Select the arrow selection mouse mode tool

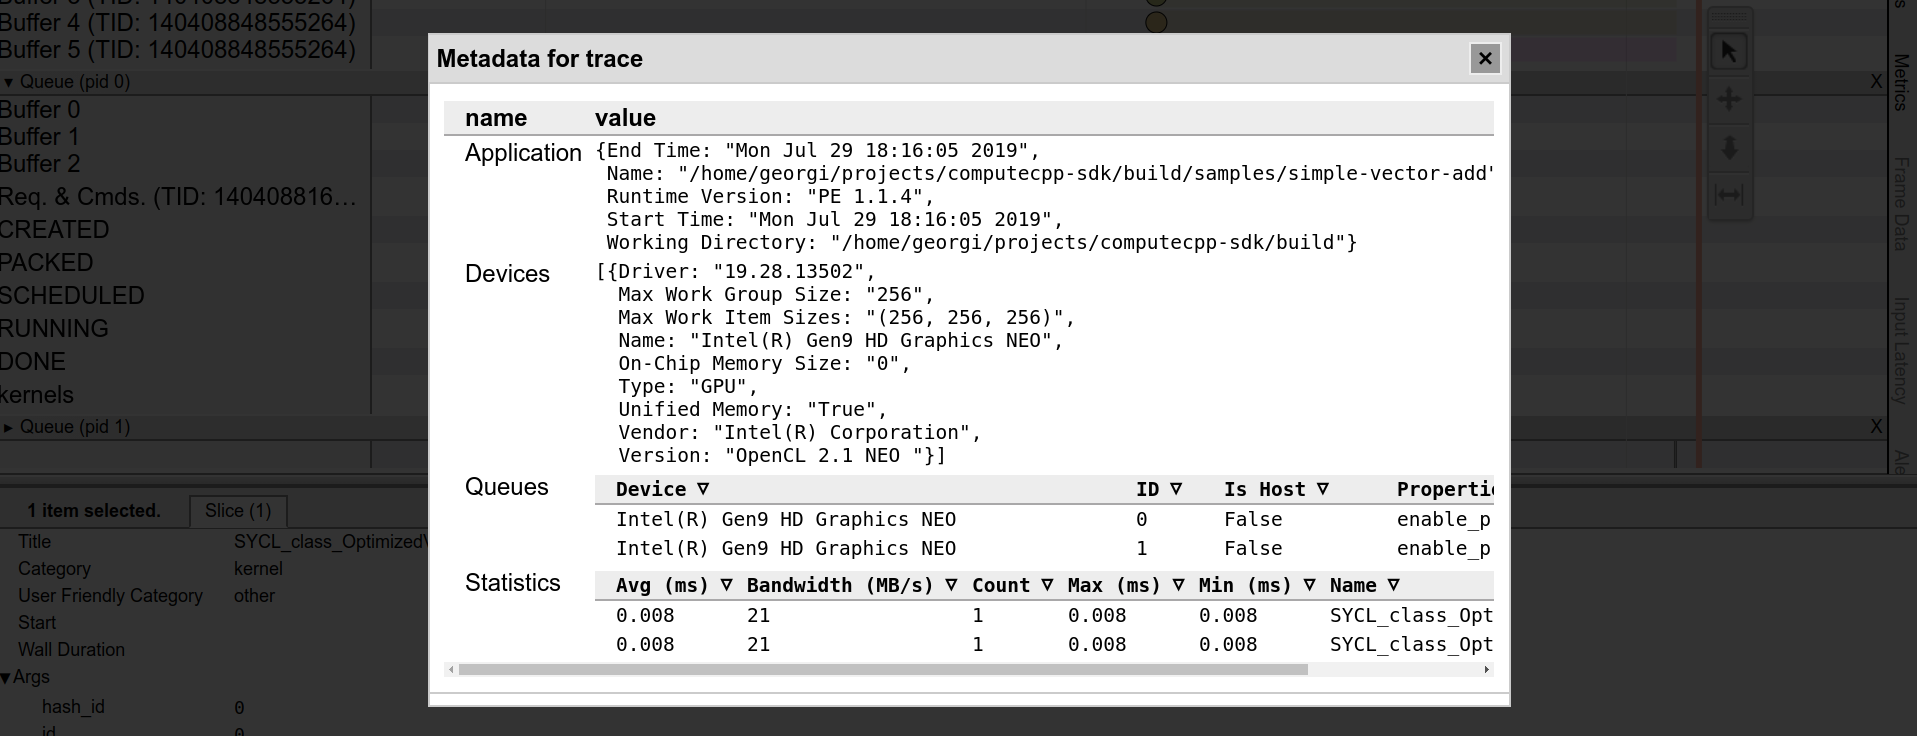[x=1729, y=51]
